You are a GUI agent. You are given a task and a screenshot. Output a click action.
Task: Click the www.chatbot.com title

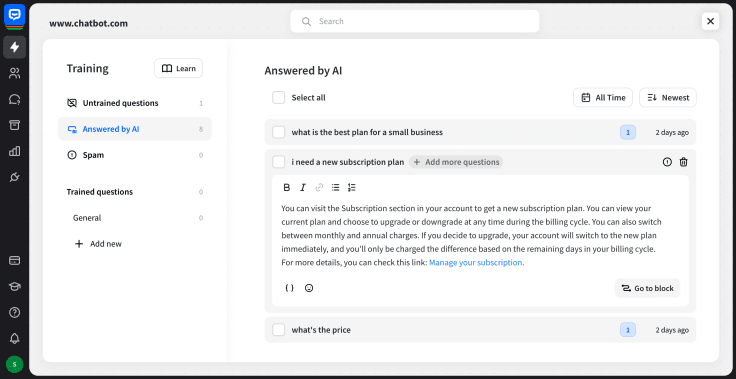point(88,23)
